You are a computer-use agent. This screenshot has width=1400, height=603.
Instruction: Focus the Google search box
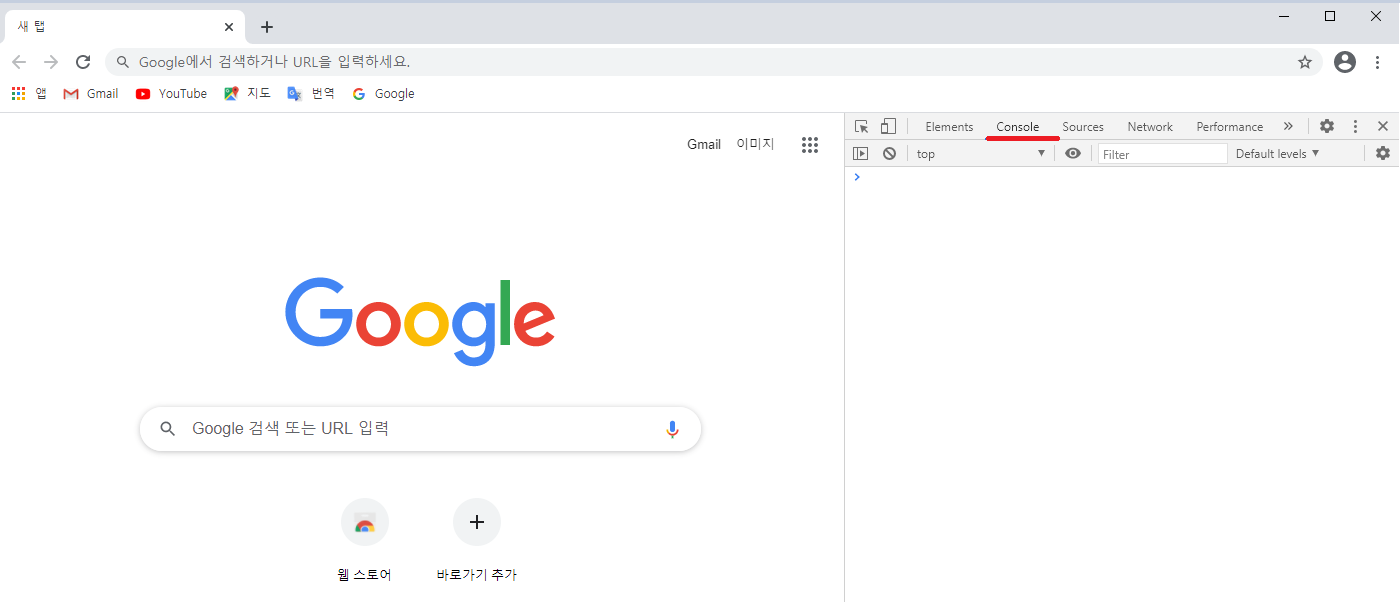(x=420, y=429)
